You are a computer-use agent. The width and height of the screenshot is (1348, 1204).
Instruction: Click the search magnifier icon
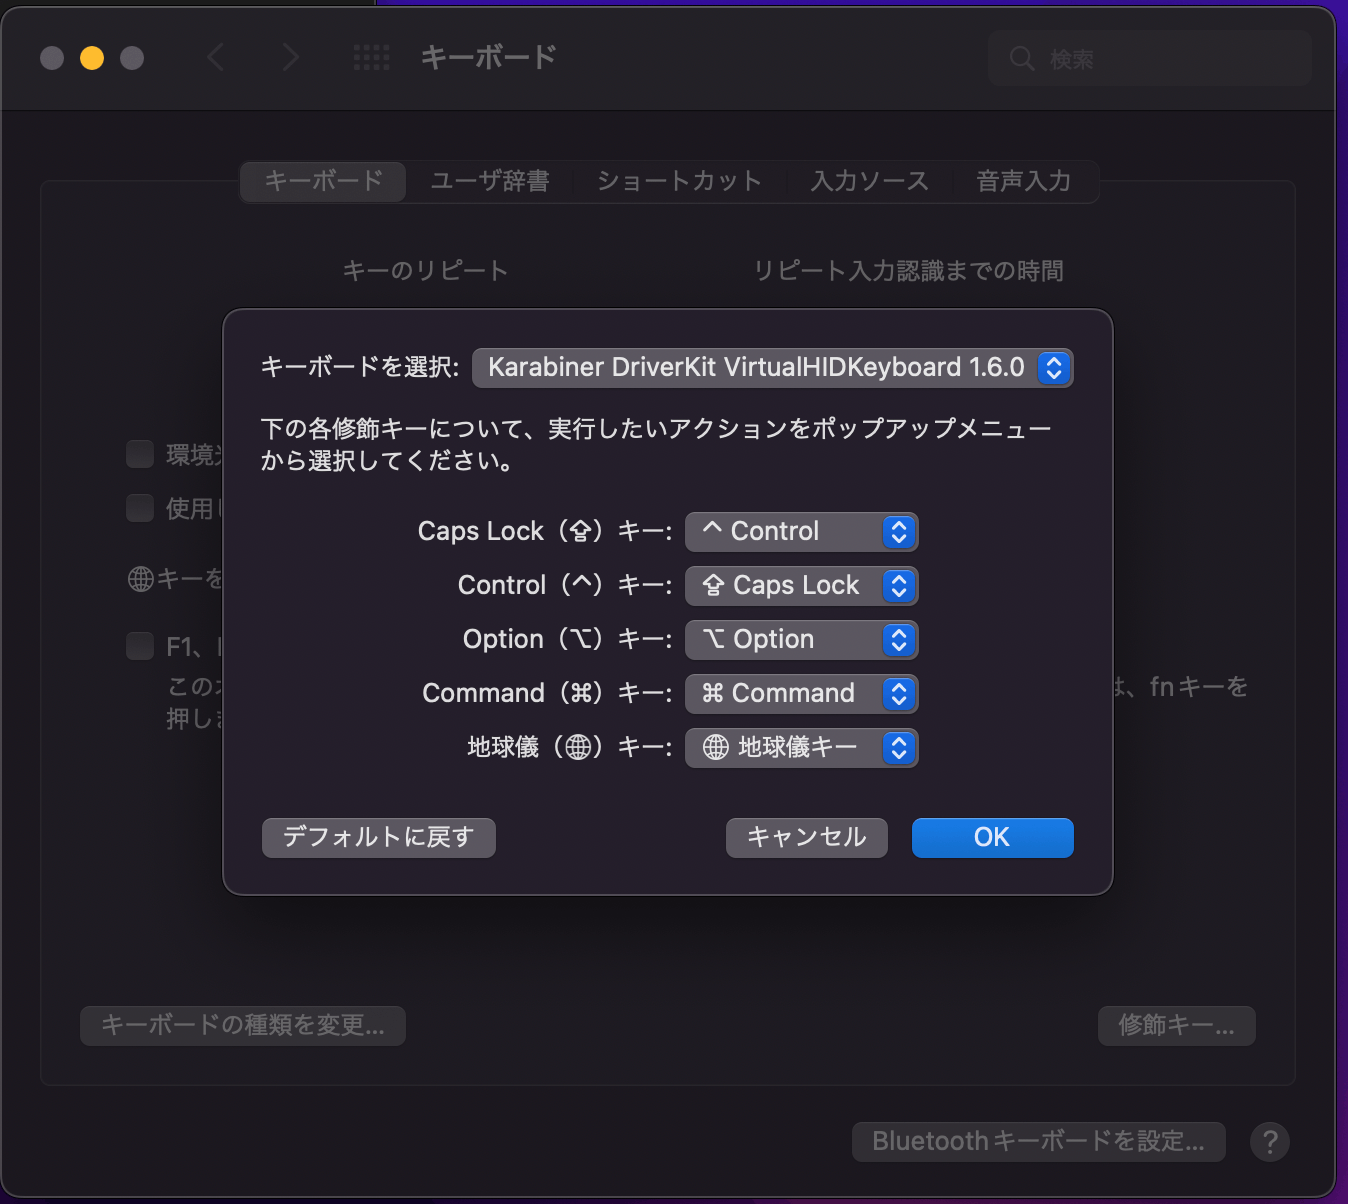click(x=1021, y=58)
